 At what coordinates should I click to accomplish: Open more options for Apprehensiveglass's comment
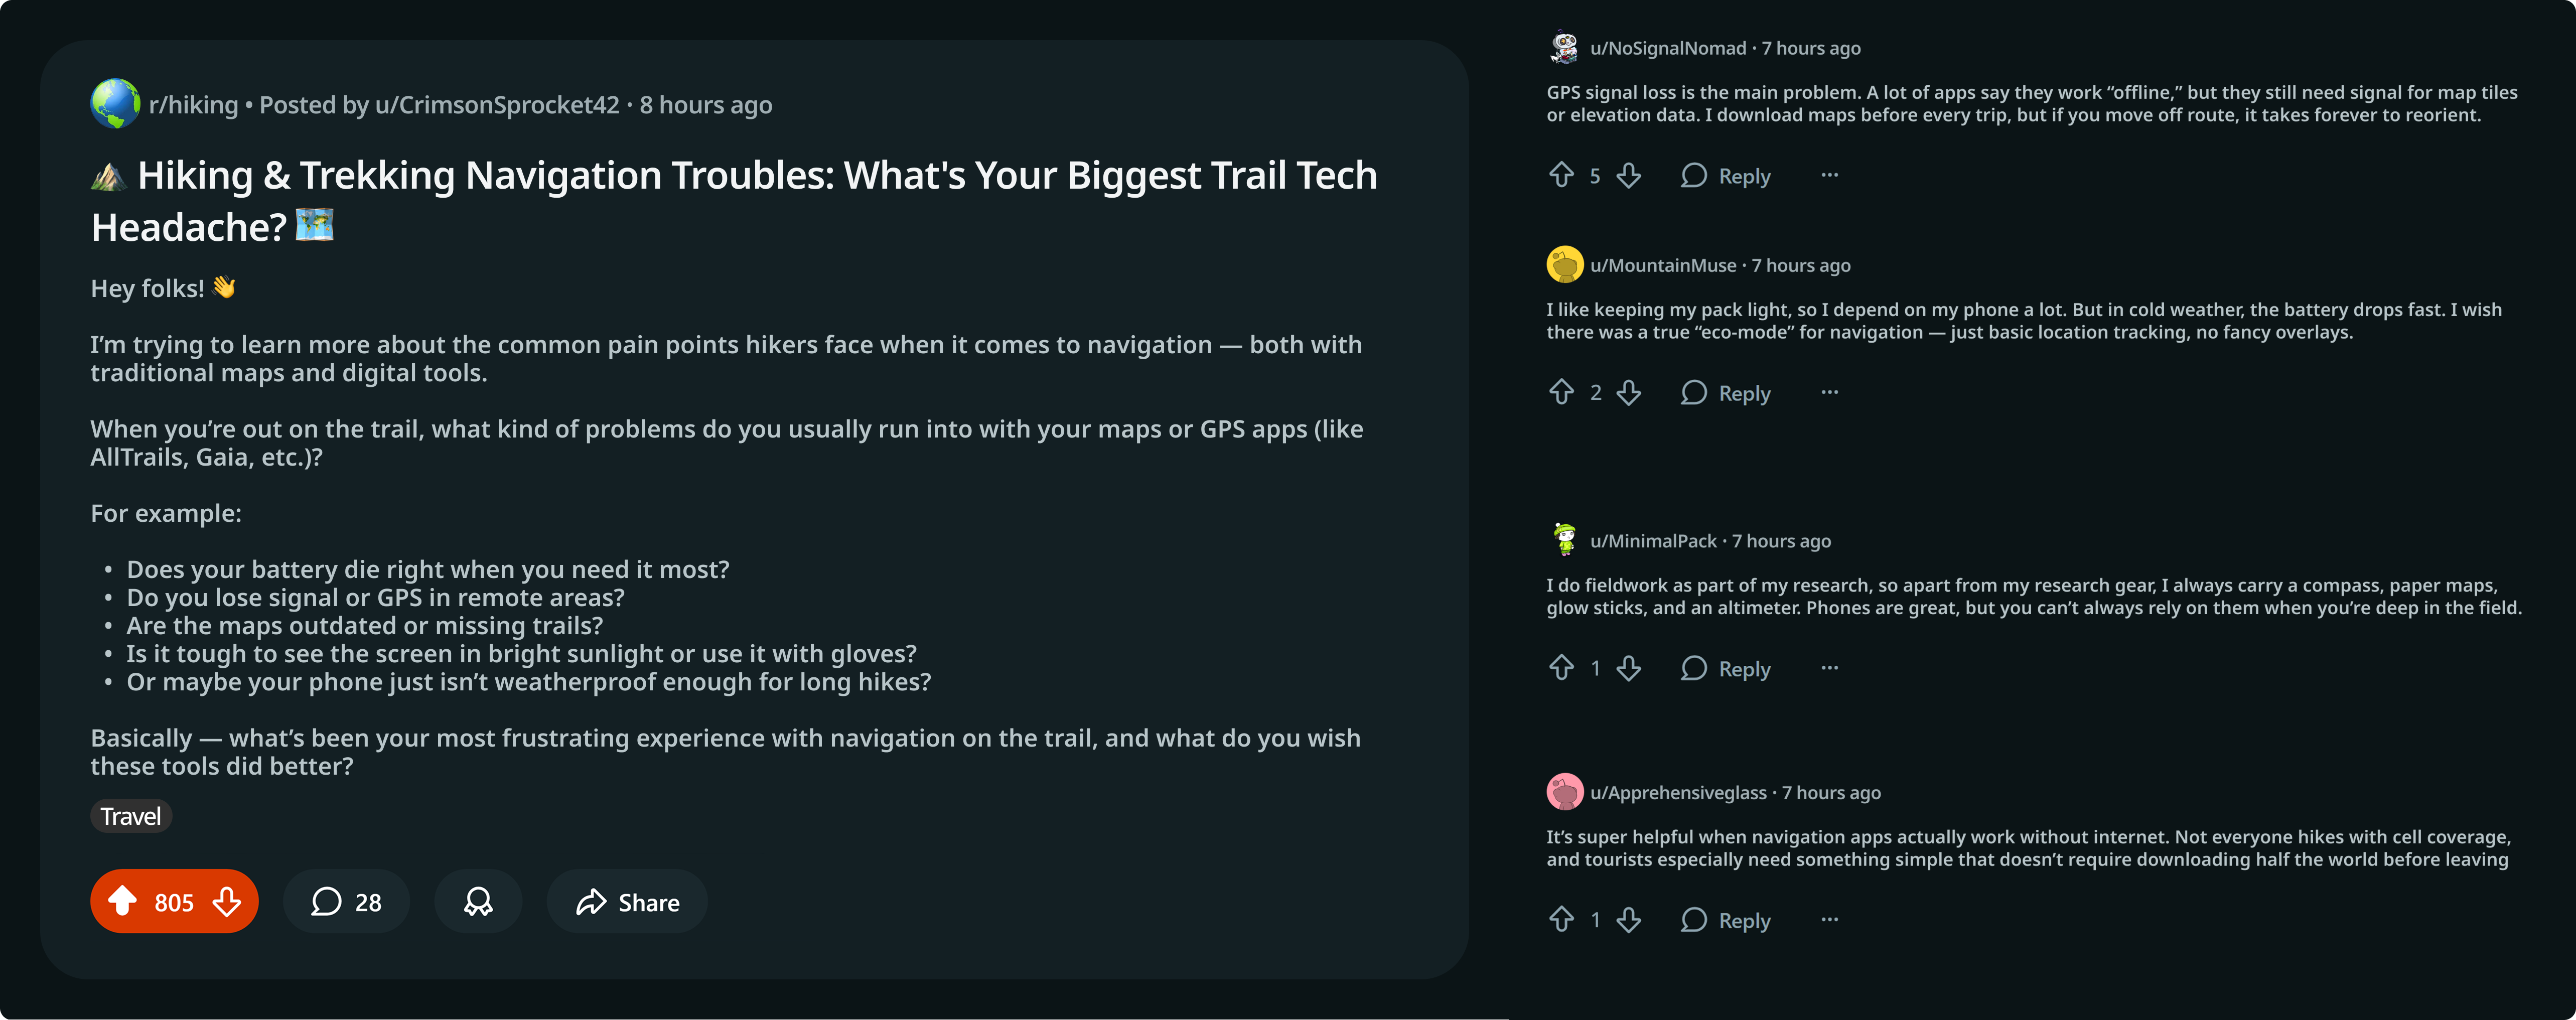1829,920
